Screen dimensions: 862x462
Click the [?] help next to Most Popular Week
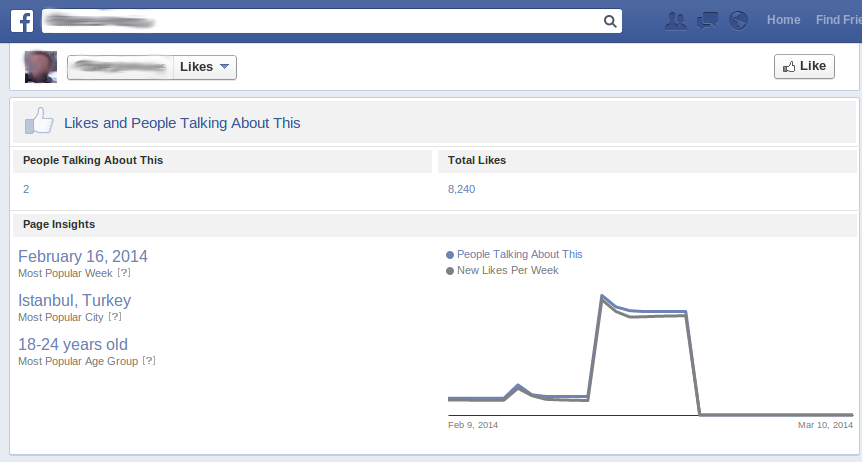pos(124,273)
